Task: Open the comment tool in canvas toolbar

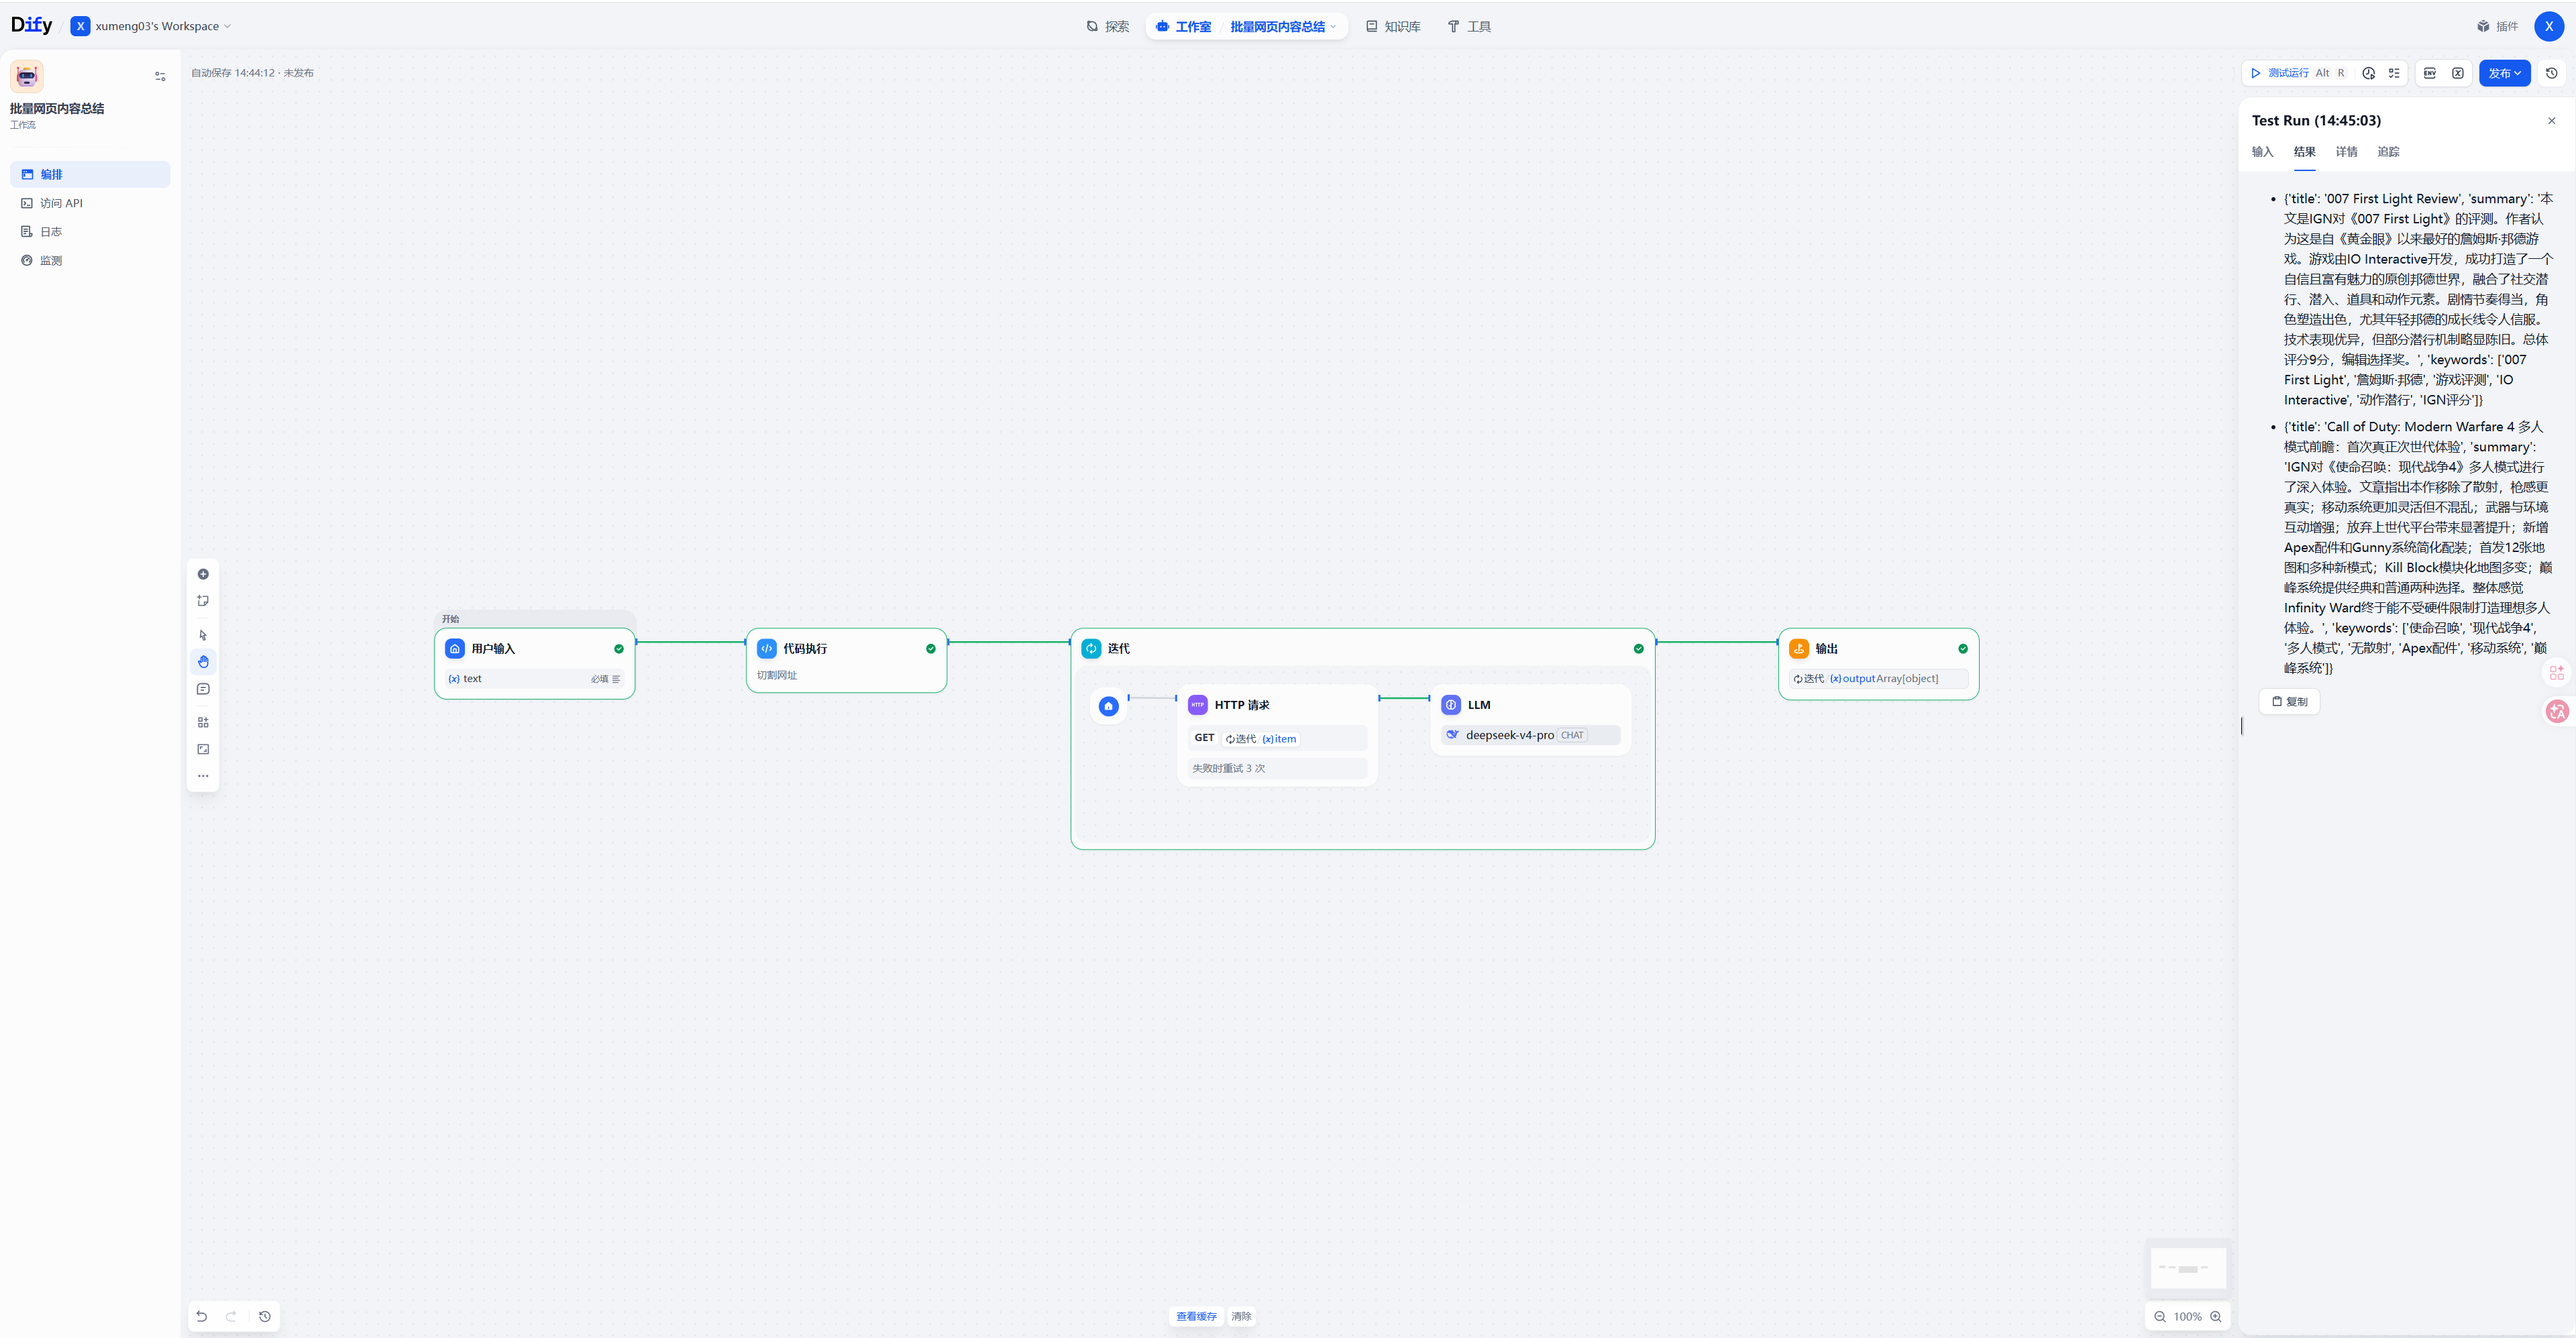Action: tap(203, 689)
